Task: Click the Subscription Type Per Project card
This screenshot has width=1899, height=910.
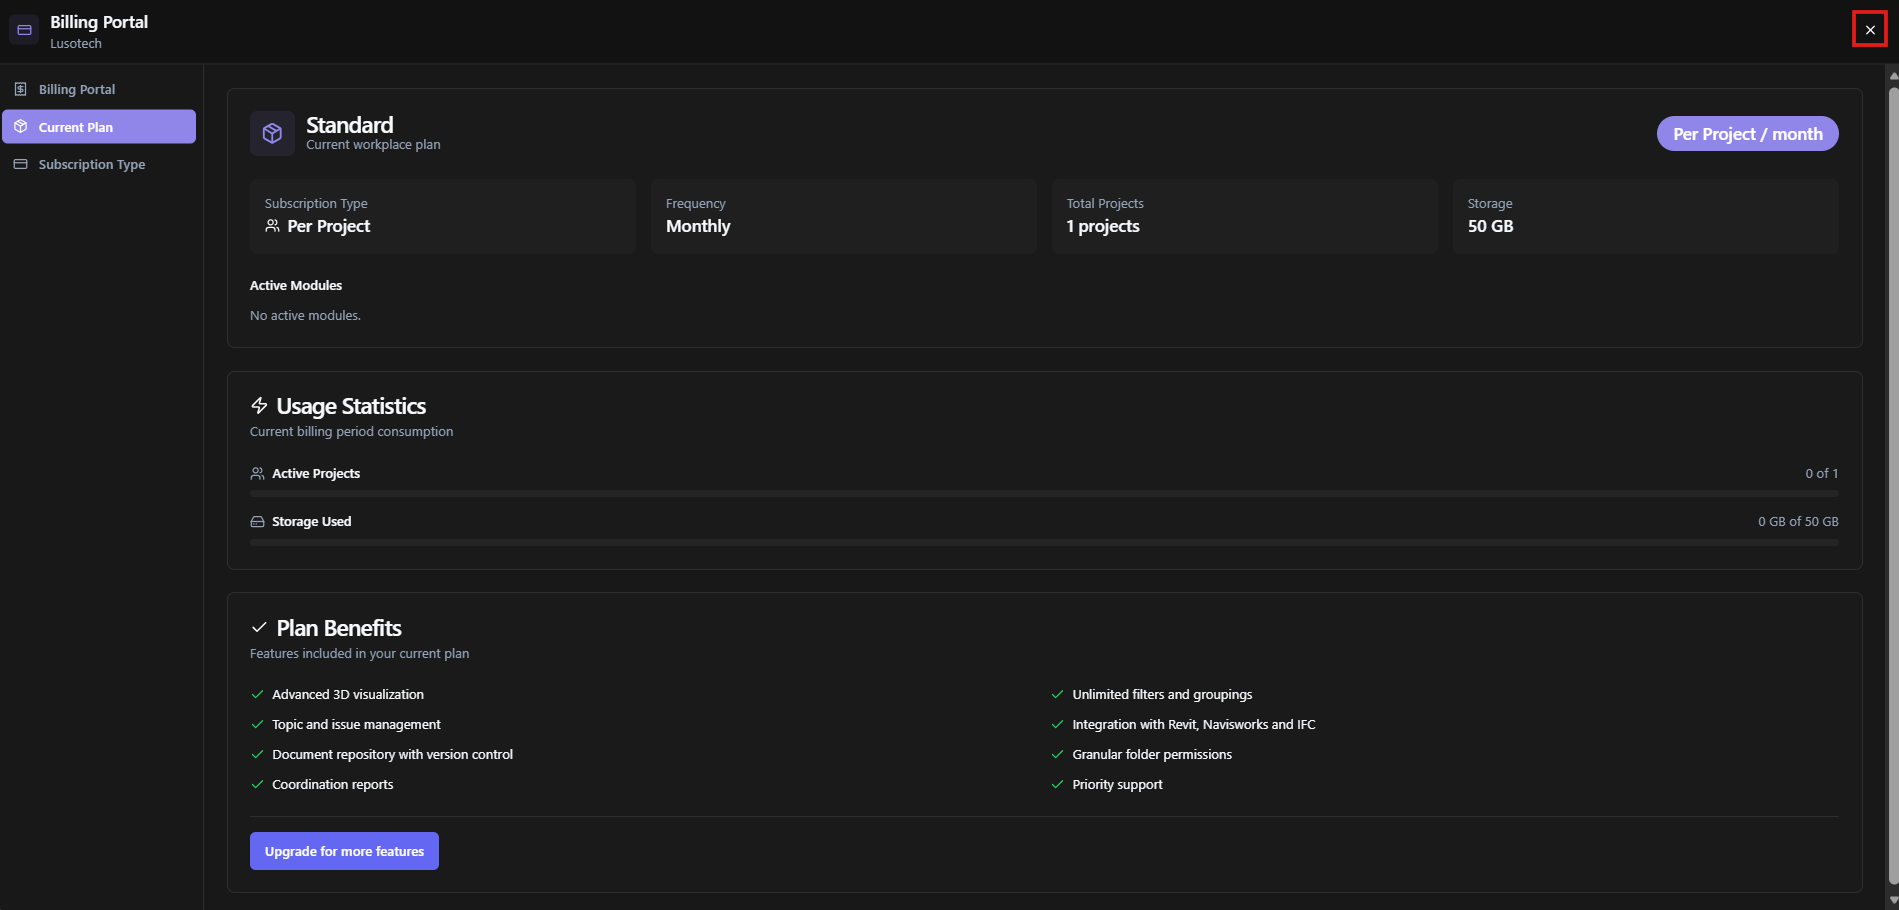Action: (x=443, y=216)
